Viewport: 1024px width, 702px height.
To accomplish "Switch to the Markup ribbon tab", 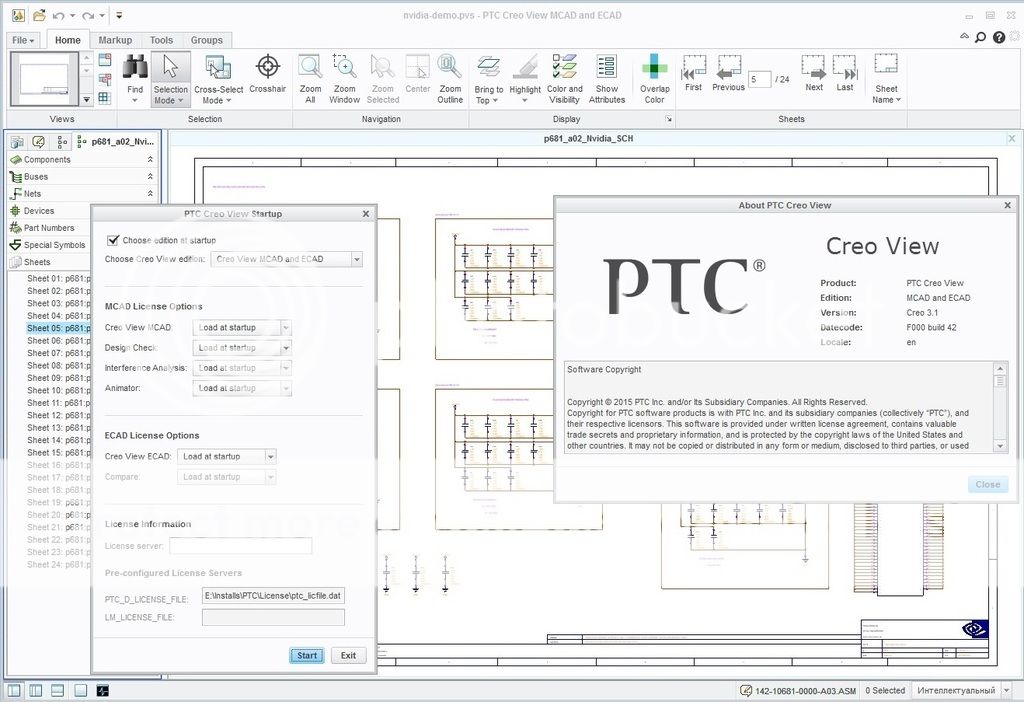I will (x=115, y=40).
